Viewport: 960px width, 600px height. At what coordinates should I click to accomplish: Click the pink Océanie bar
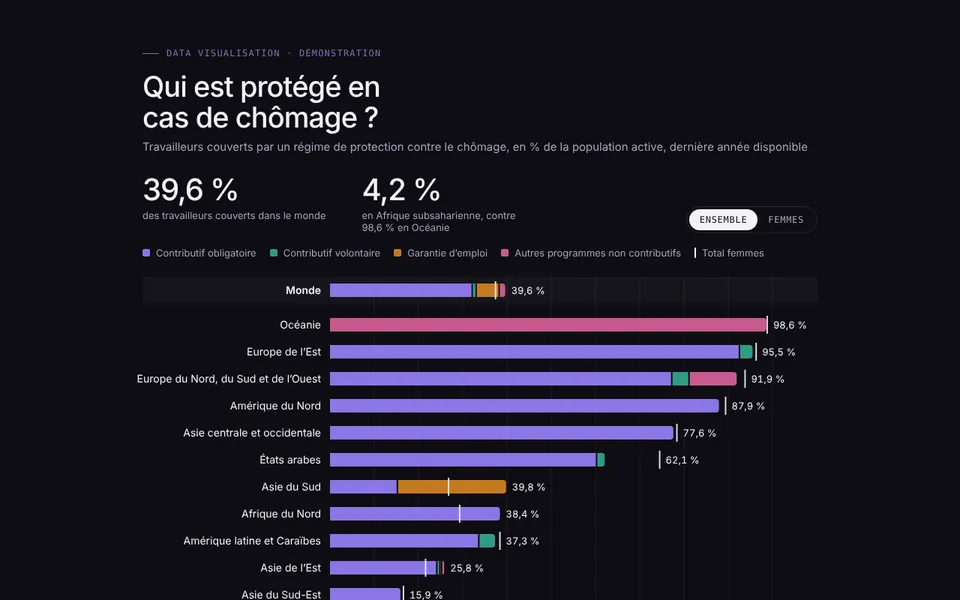click(x=548, y=324)
